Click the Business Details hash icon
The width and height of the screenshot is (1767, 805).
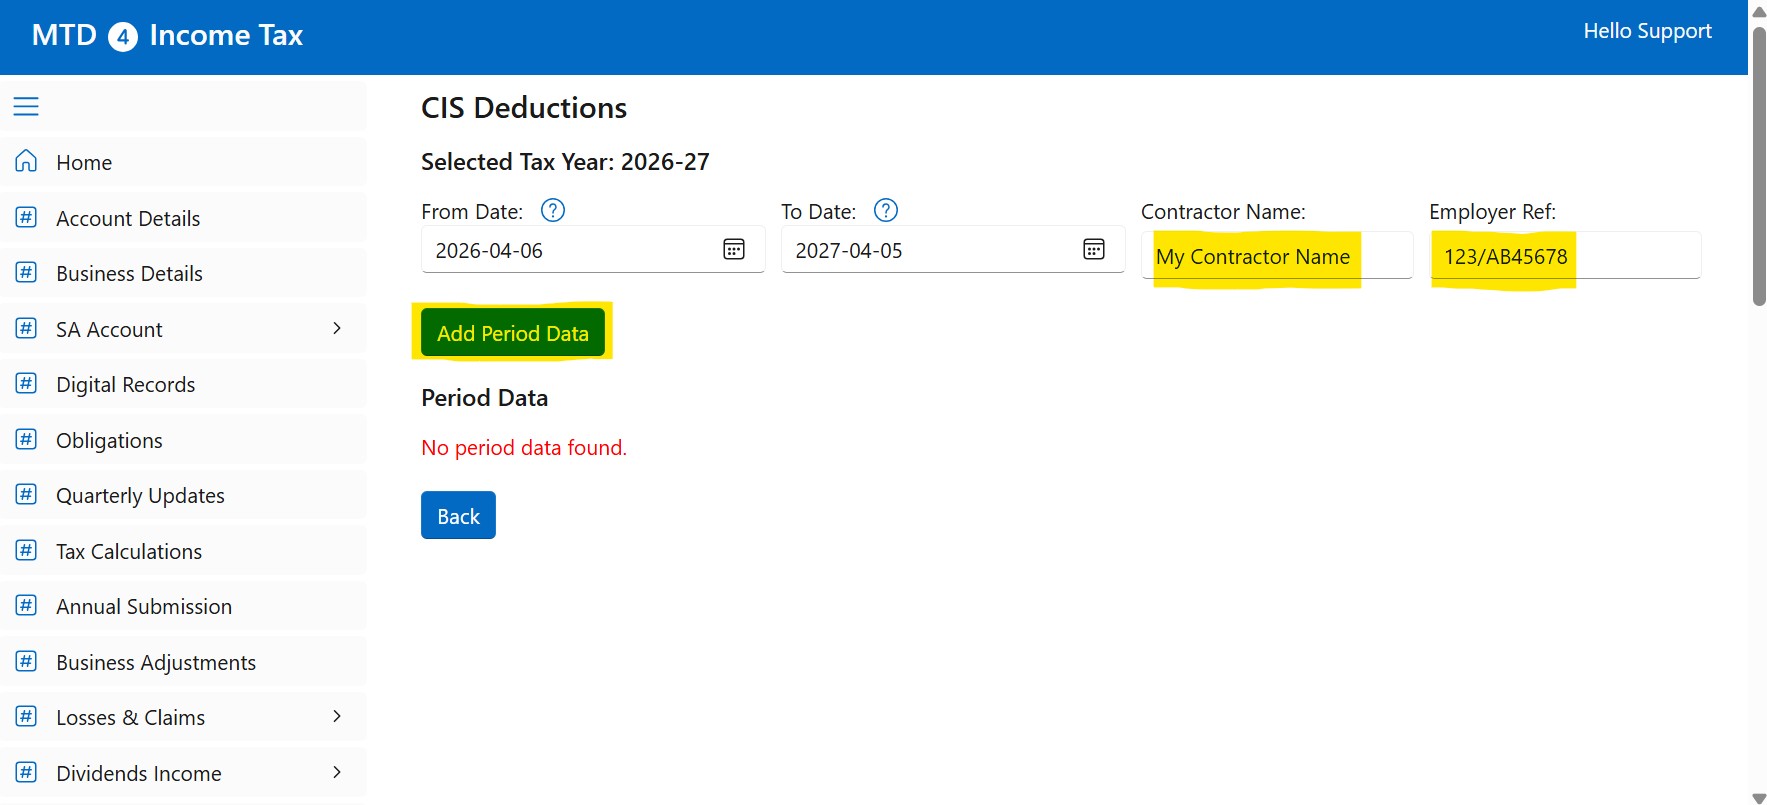(26, 272)
